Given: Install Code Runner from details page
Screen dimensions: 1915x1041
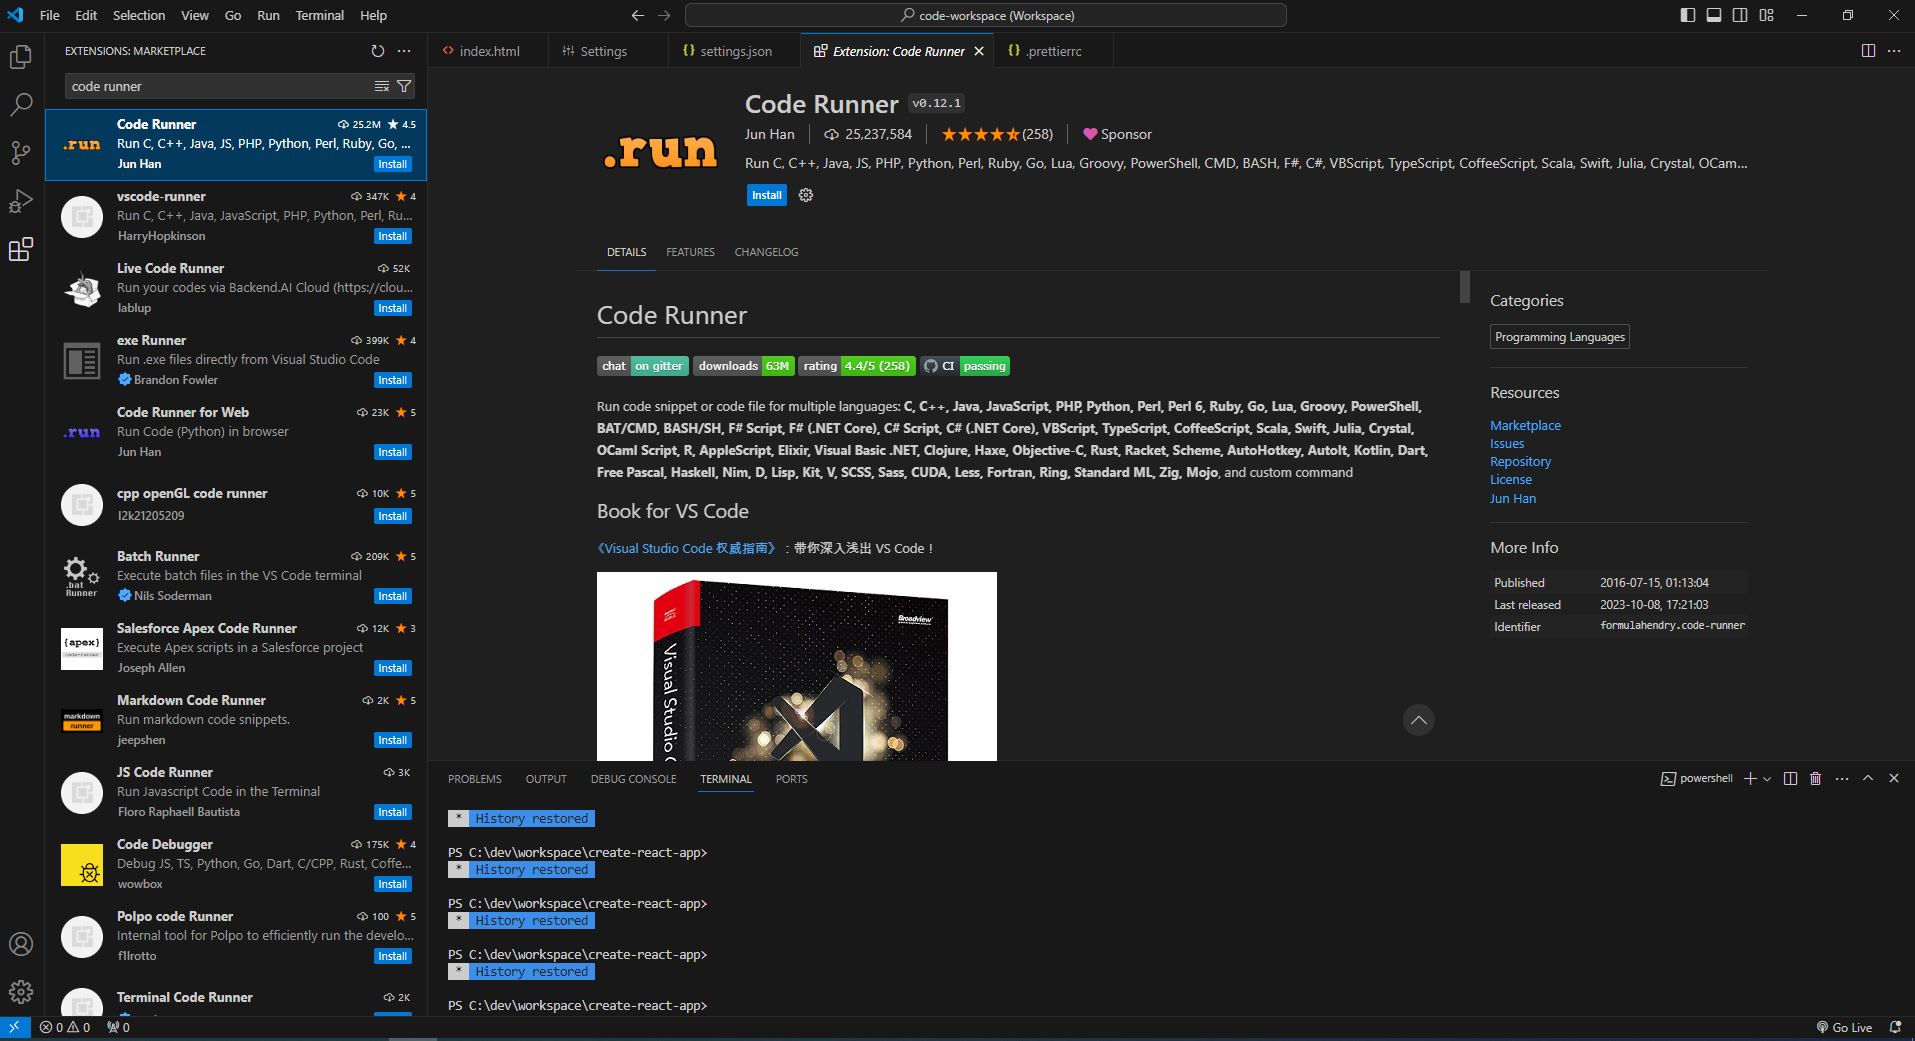Looking at the screenshot, I should coord(767,195).
